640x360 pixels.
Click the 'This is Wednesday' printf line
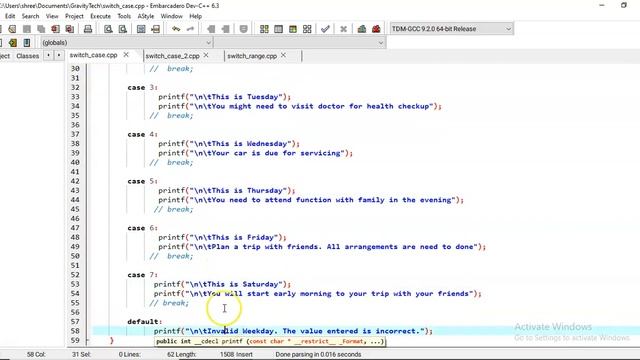[x=229, y=144]
